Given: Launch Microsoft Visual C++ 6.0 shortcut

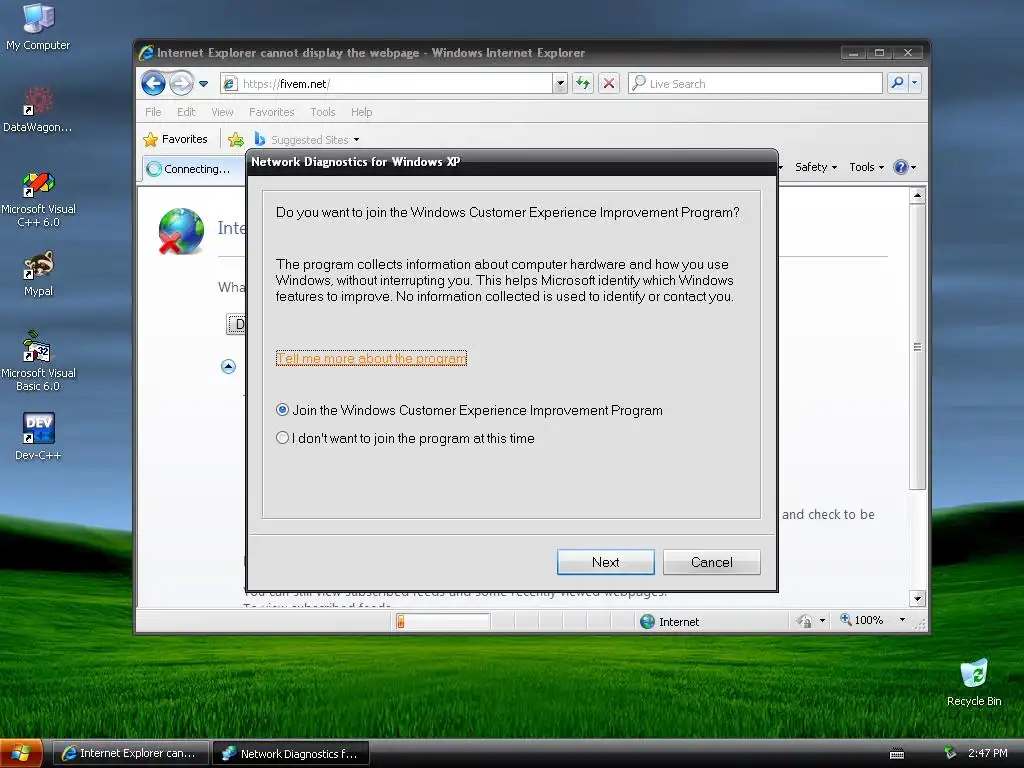Looking at the screenshot, I should pos(38,199).
